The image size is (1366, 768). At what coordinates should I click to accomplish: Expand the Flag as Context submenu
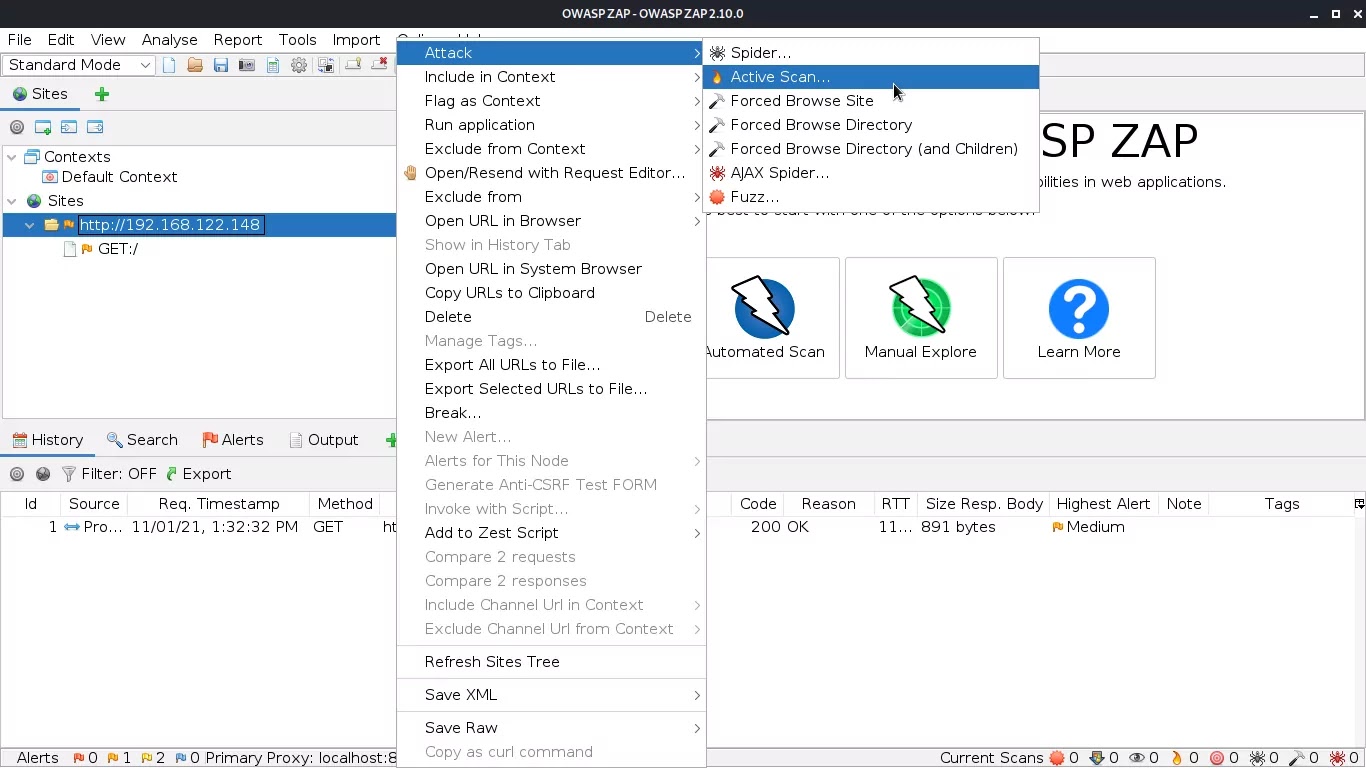(x=551, y=101)
